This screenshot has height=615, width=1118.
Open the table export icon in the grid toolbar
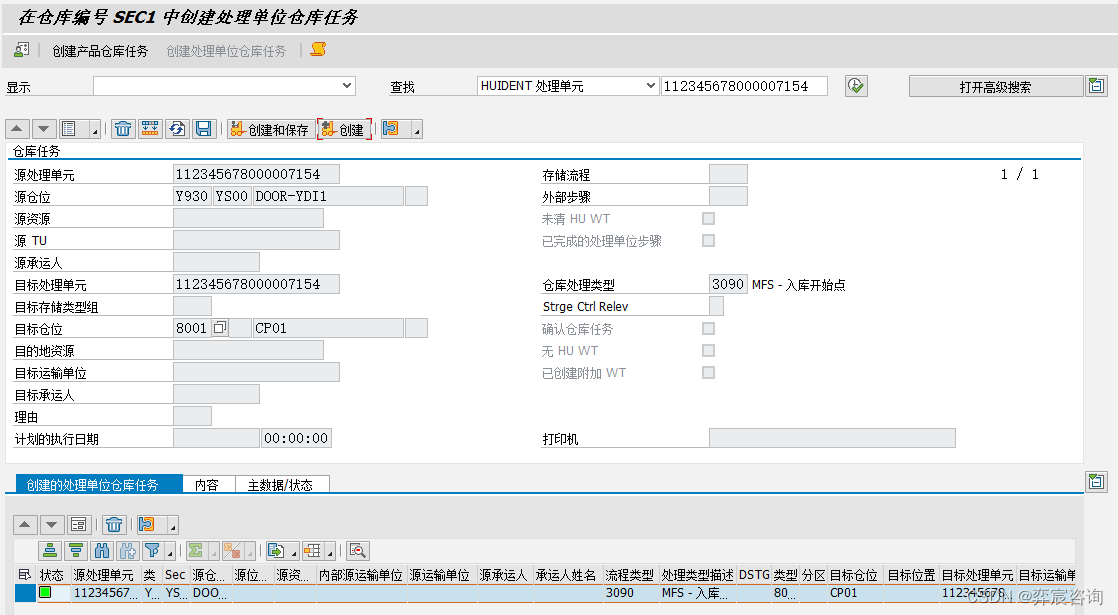(276, 551)
